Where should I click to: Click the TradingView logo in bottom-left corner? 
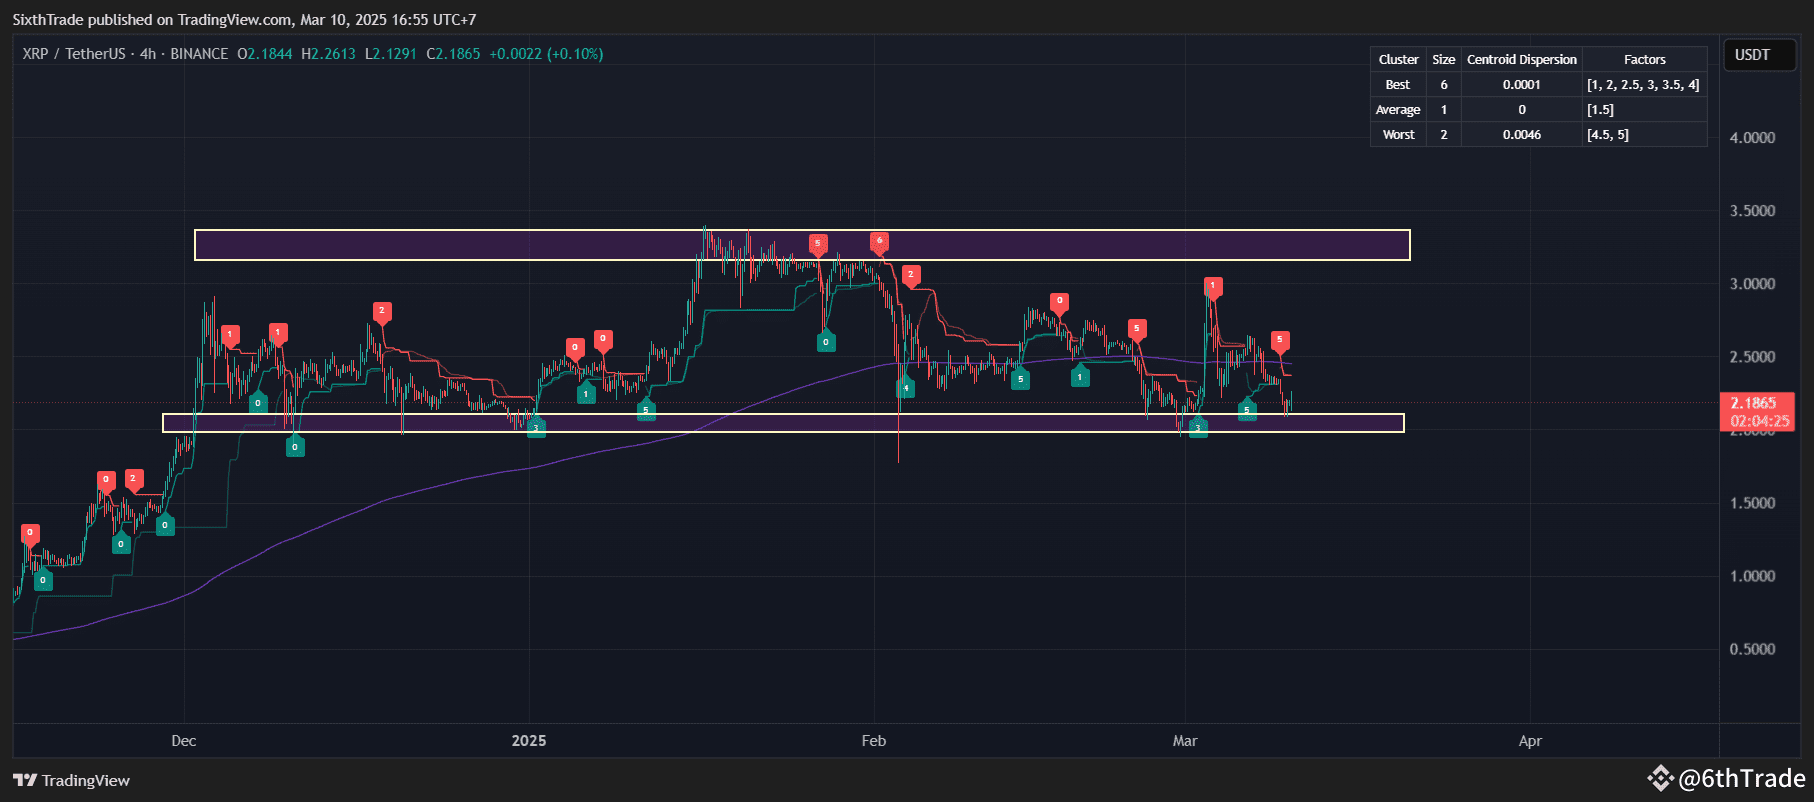[x=71, y=780]
